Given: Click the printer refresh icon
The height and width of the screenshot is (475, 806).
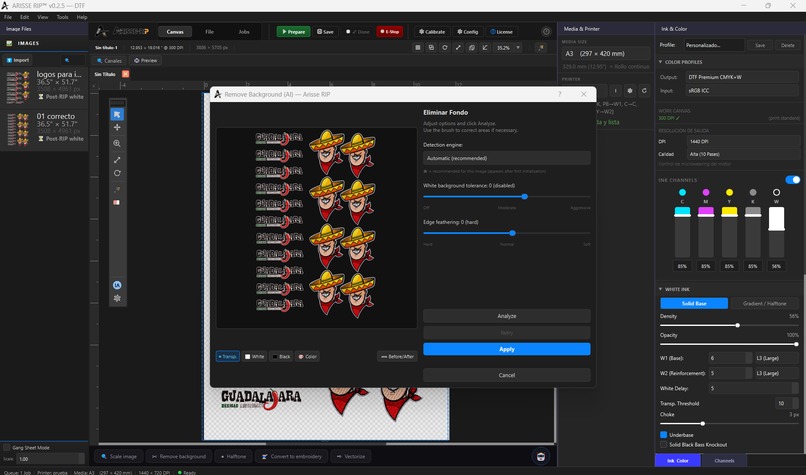Looking at the screenshot, I should click(644, 90).
